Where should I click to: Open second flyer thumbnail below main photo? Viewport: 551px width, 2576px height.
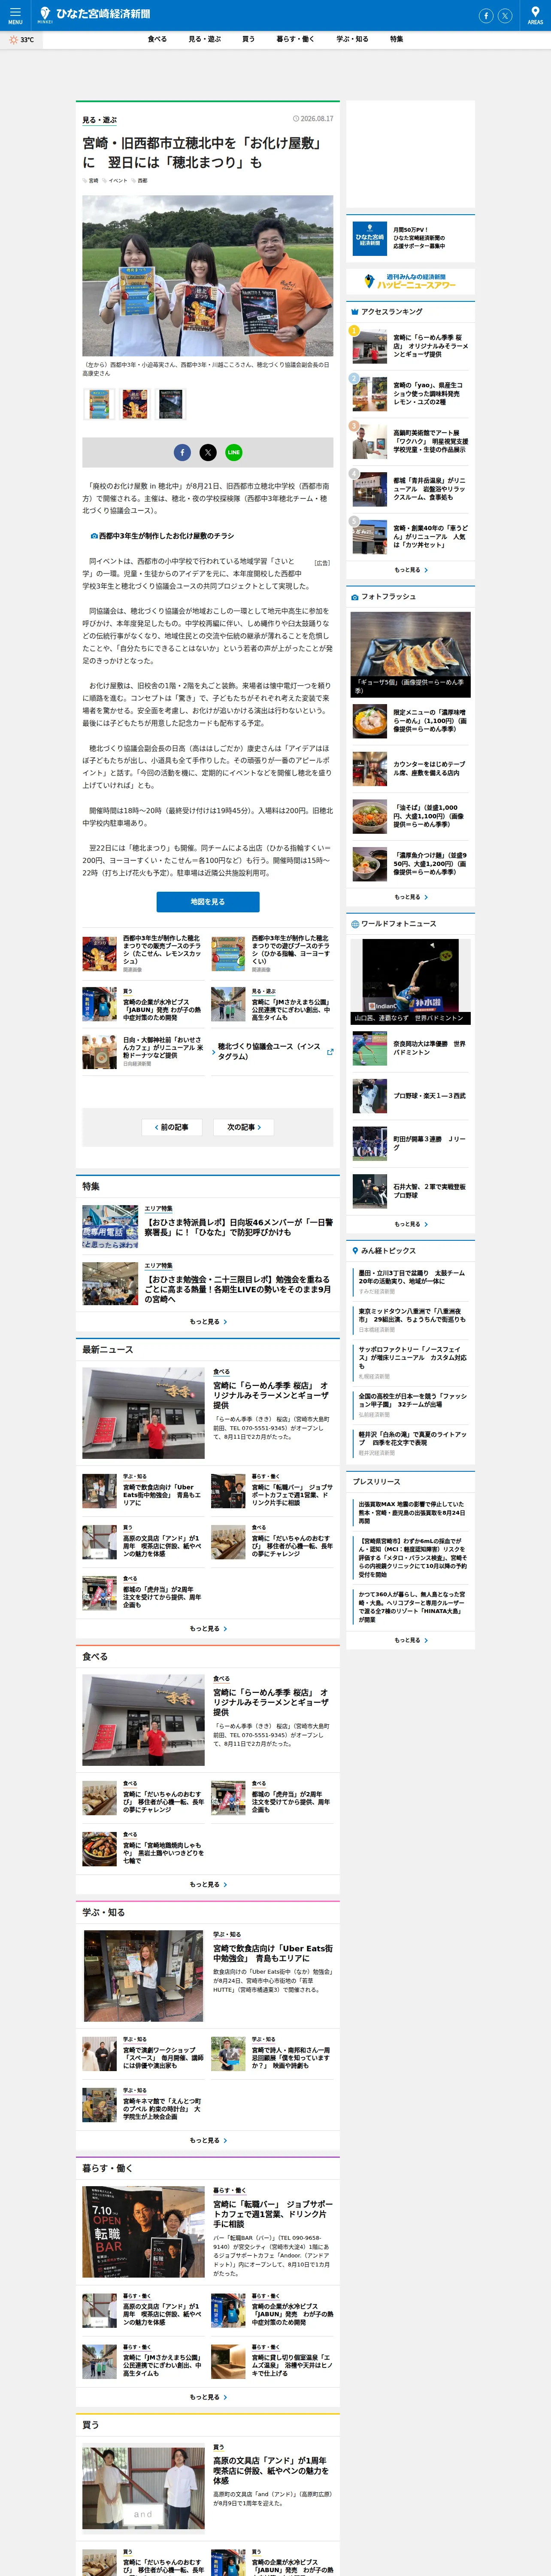(x=136, y=404)
